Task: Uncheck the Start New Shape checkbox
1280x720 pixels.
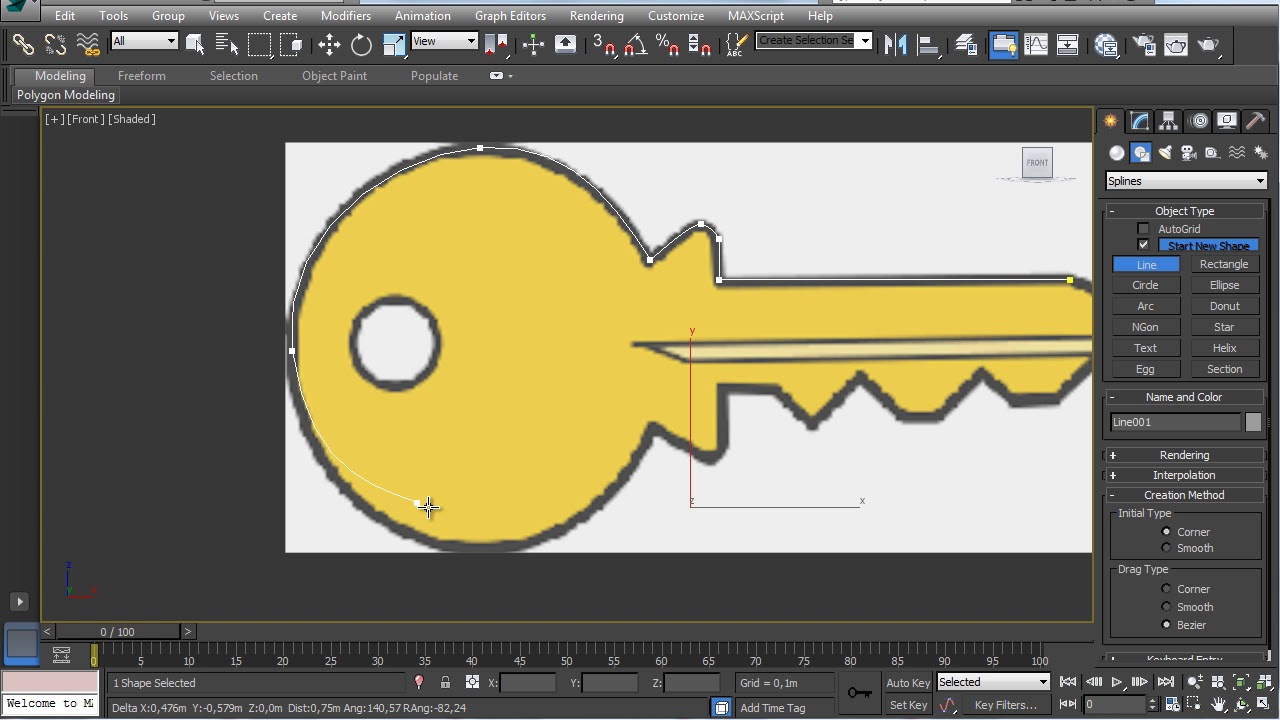Action: tap(1143, 245)
